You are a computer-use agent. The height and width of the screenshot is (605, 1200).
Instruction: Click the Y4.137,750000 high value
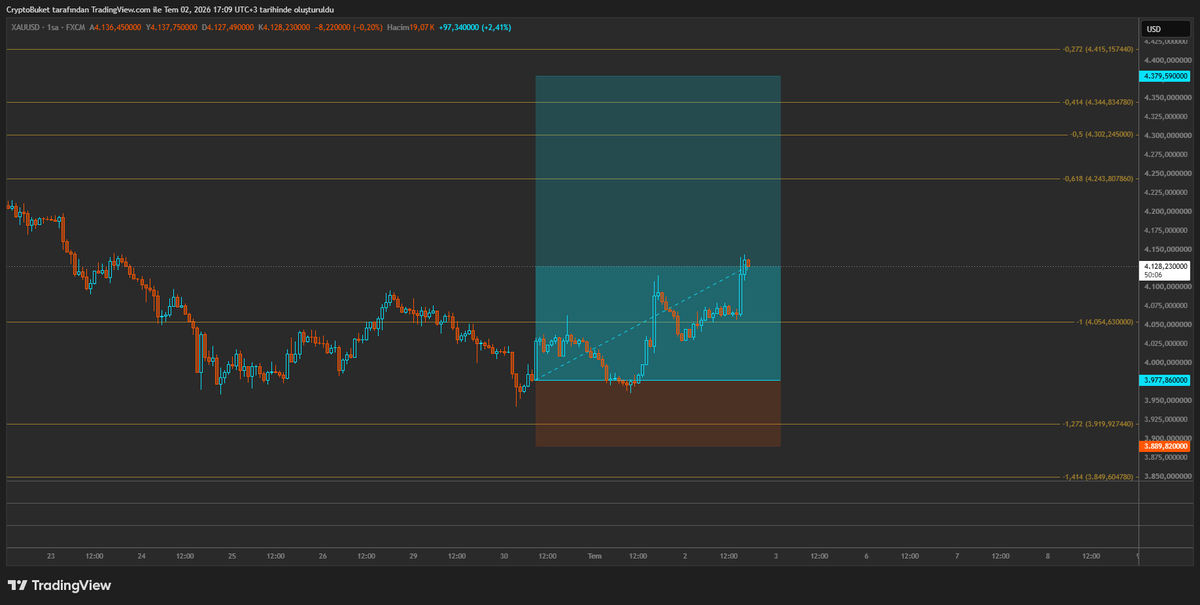(x=172, y=28)
